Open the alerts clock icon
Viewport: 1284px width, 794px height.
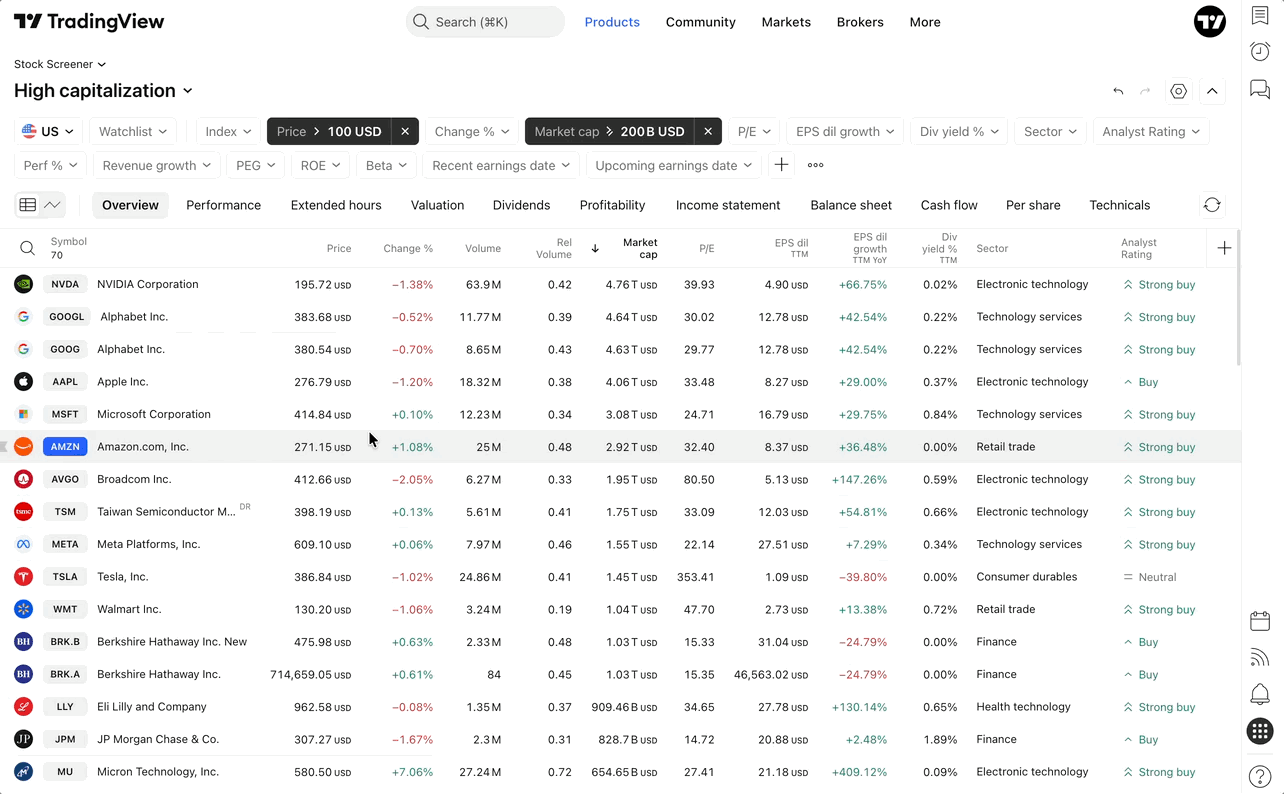(1260, 52)
